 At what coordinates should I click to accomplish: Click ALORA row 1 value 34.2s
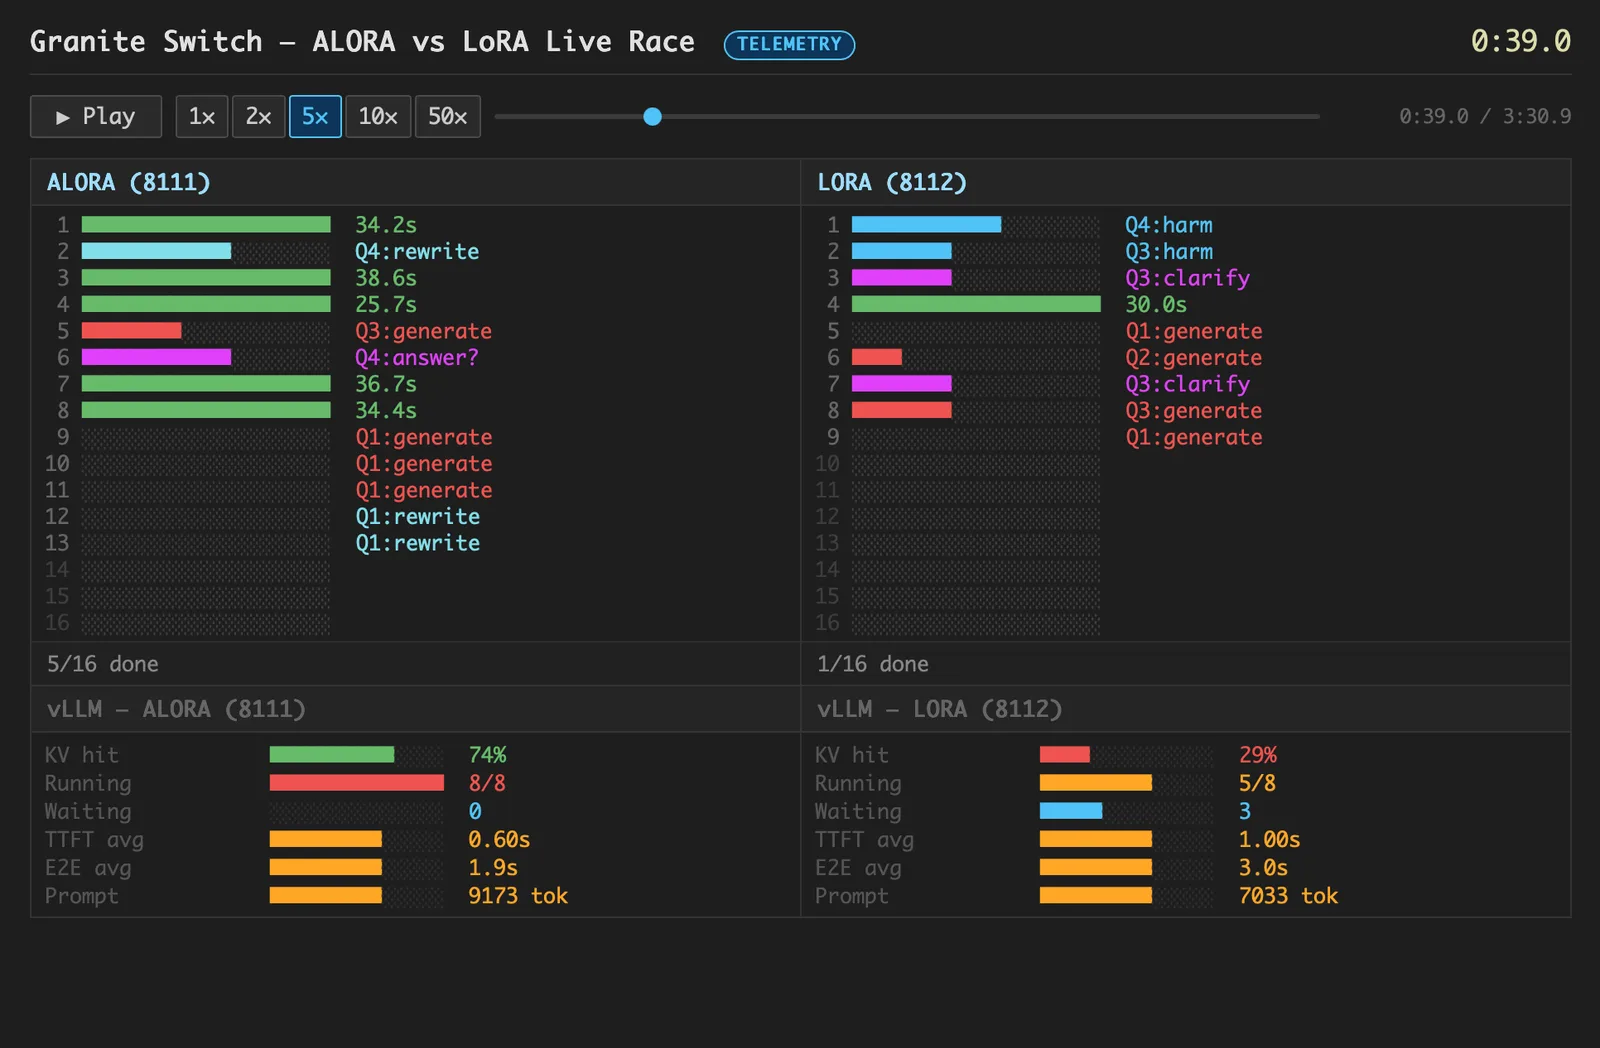tap(386, 225)
